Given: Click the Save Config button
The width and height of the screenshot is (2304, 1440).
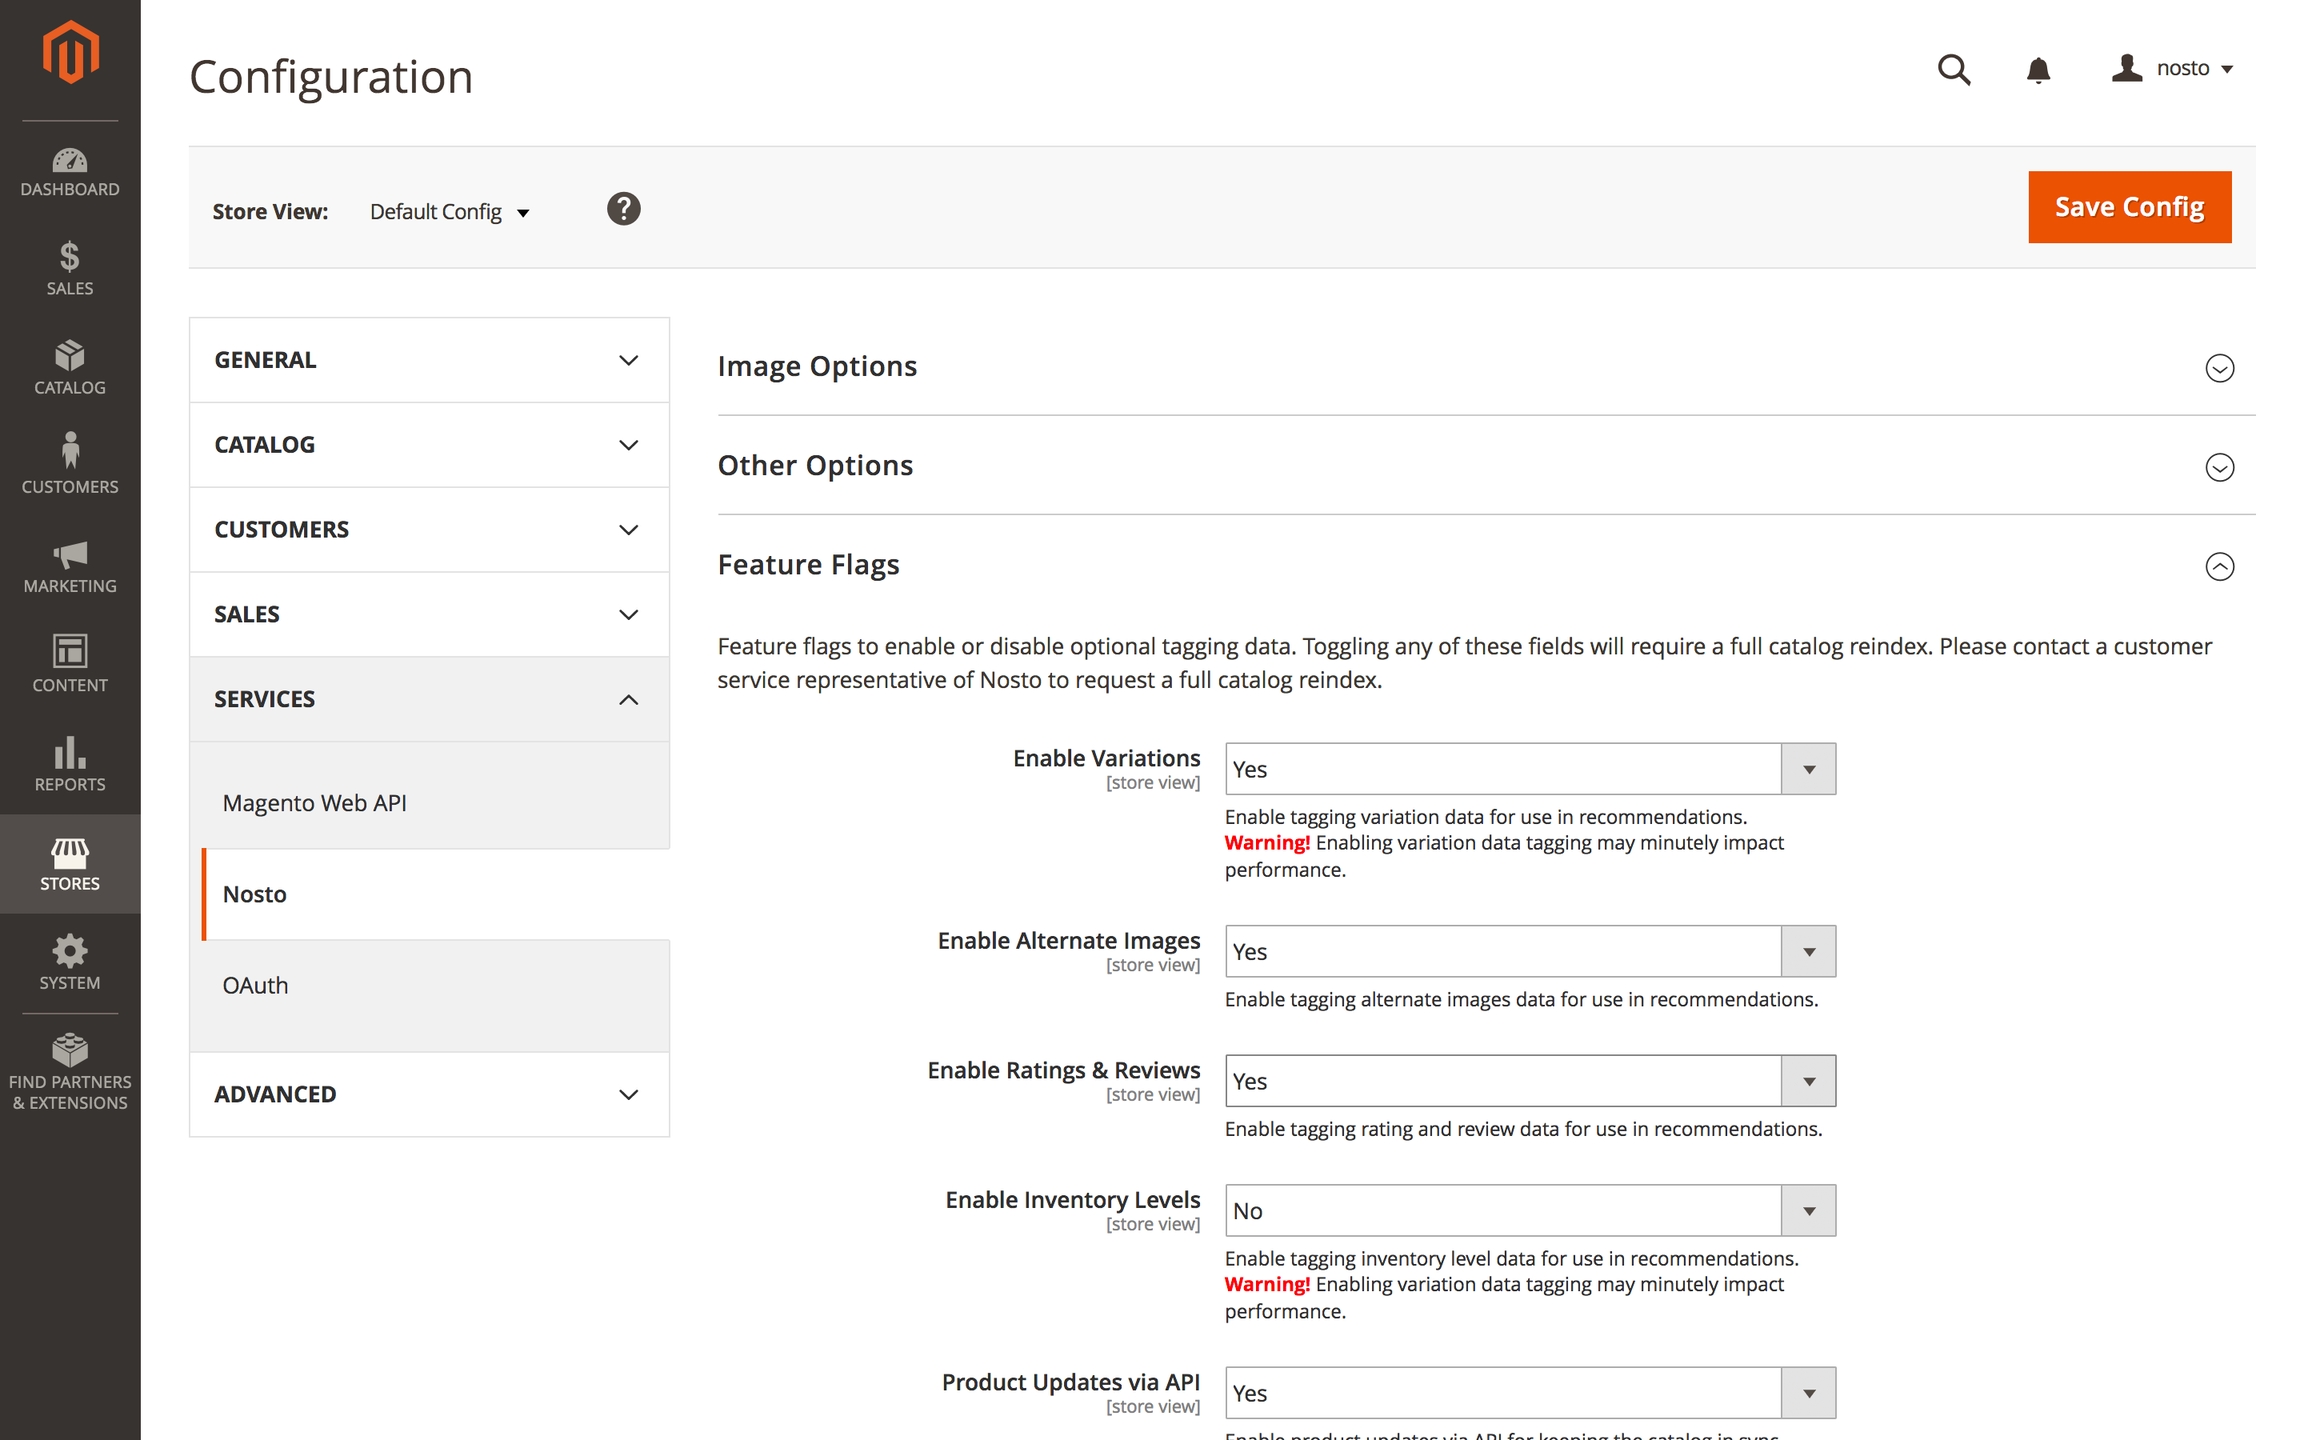Looking at the screenshot, I should (x=2129, y=207).
